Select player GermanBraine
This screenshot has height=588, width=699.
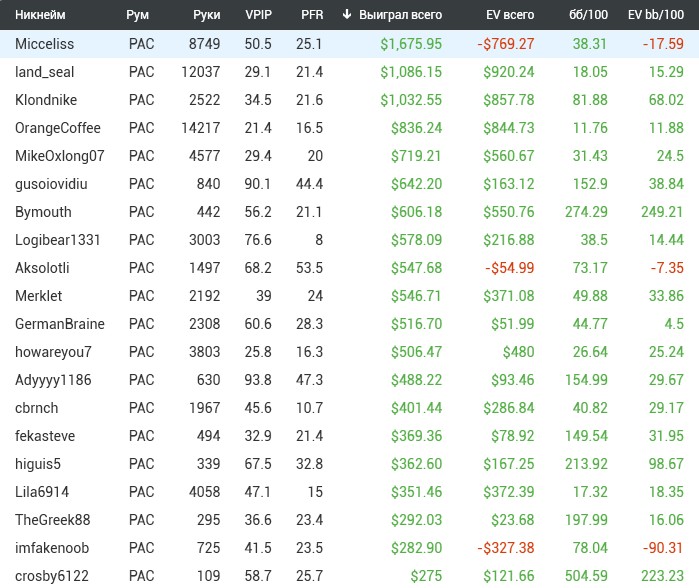(x=60, y=324)
